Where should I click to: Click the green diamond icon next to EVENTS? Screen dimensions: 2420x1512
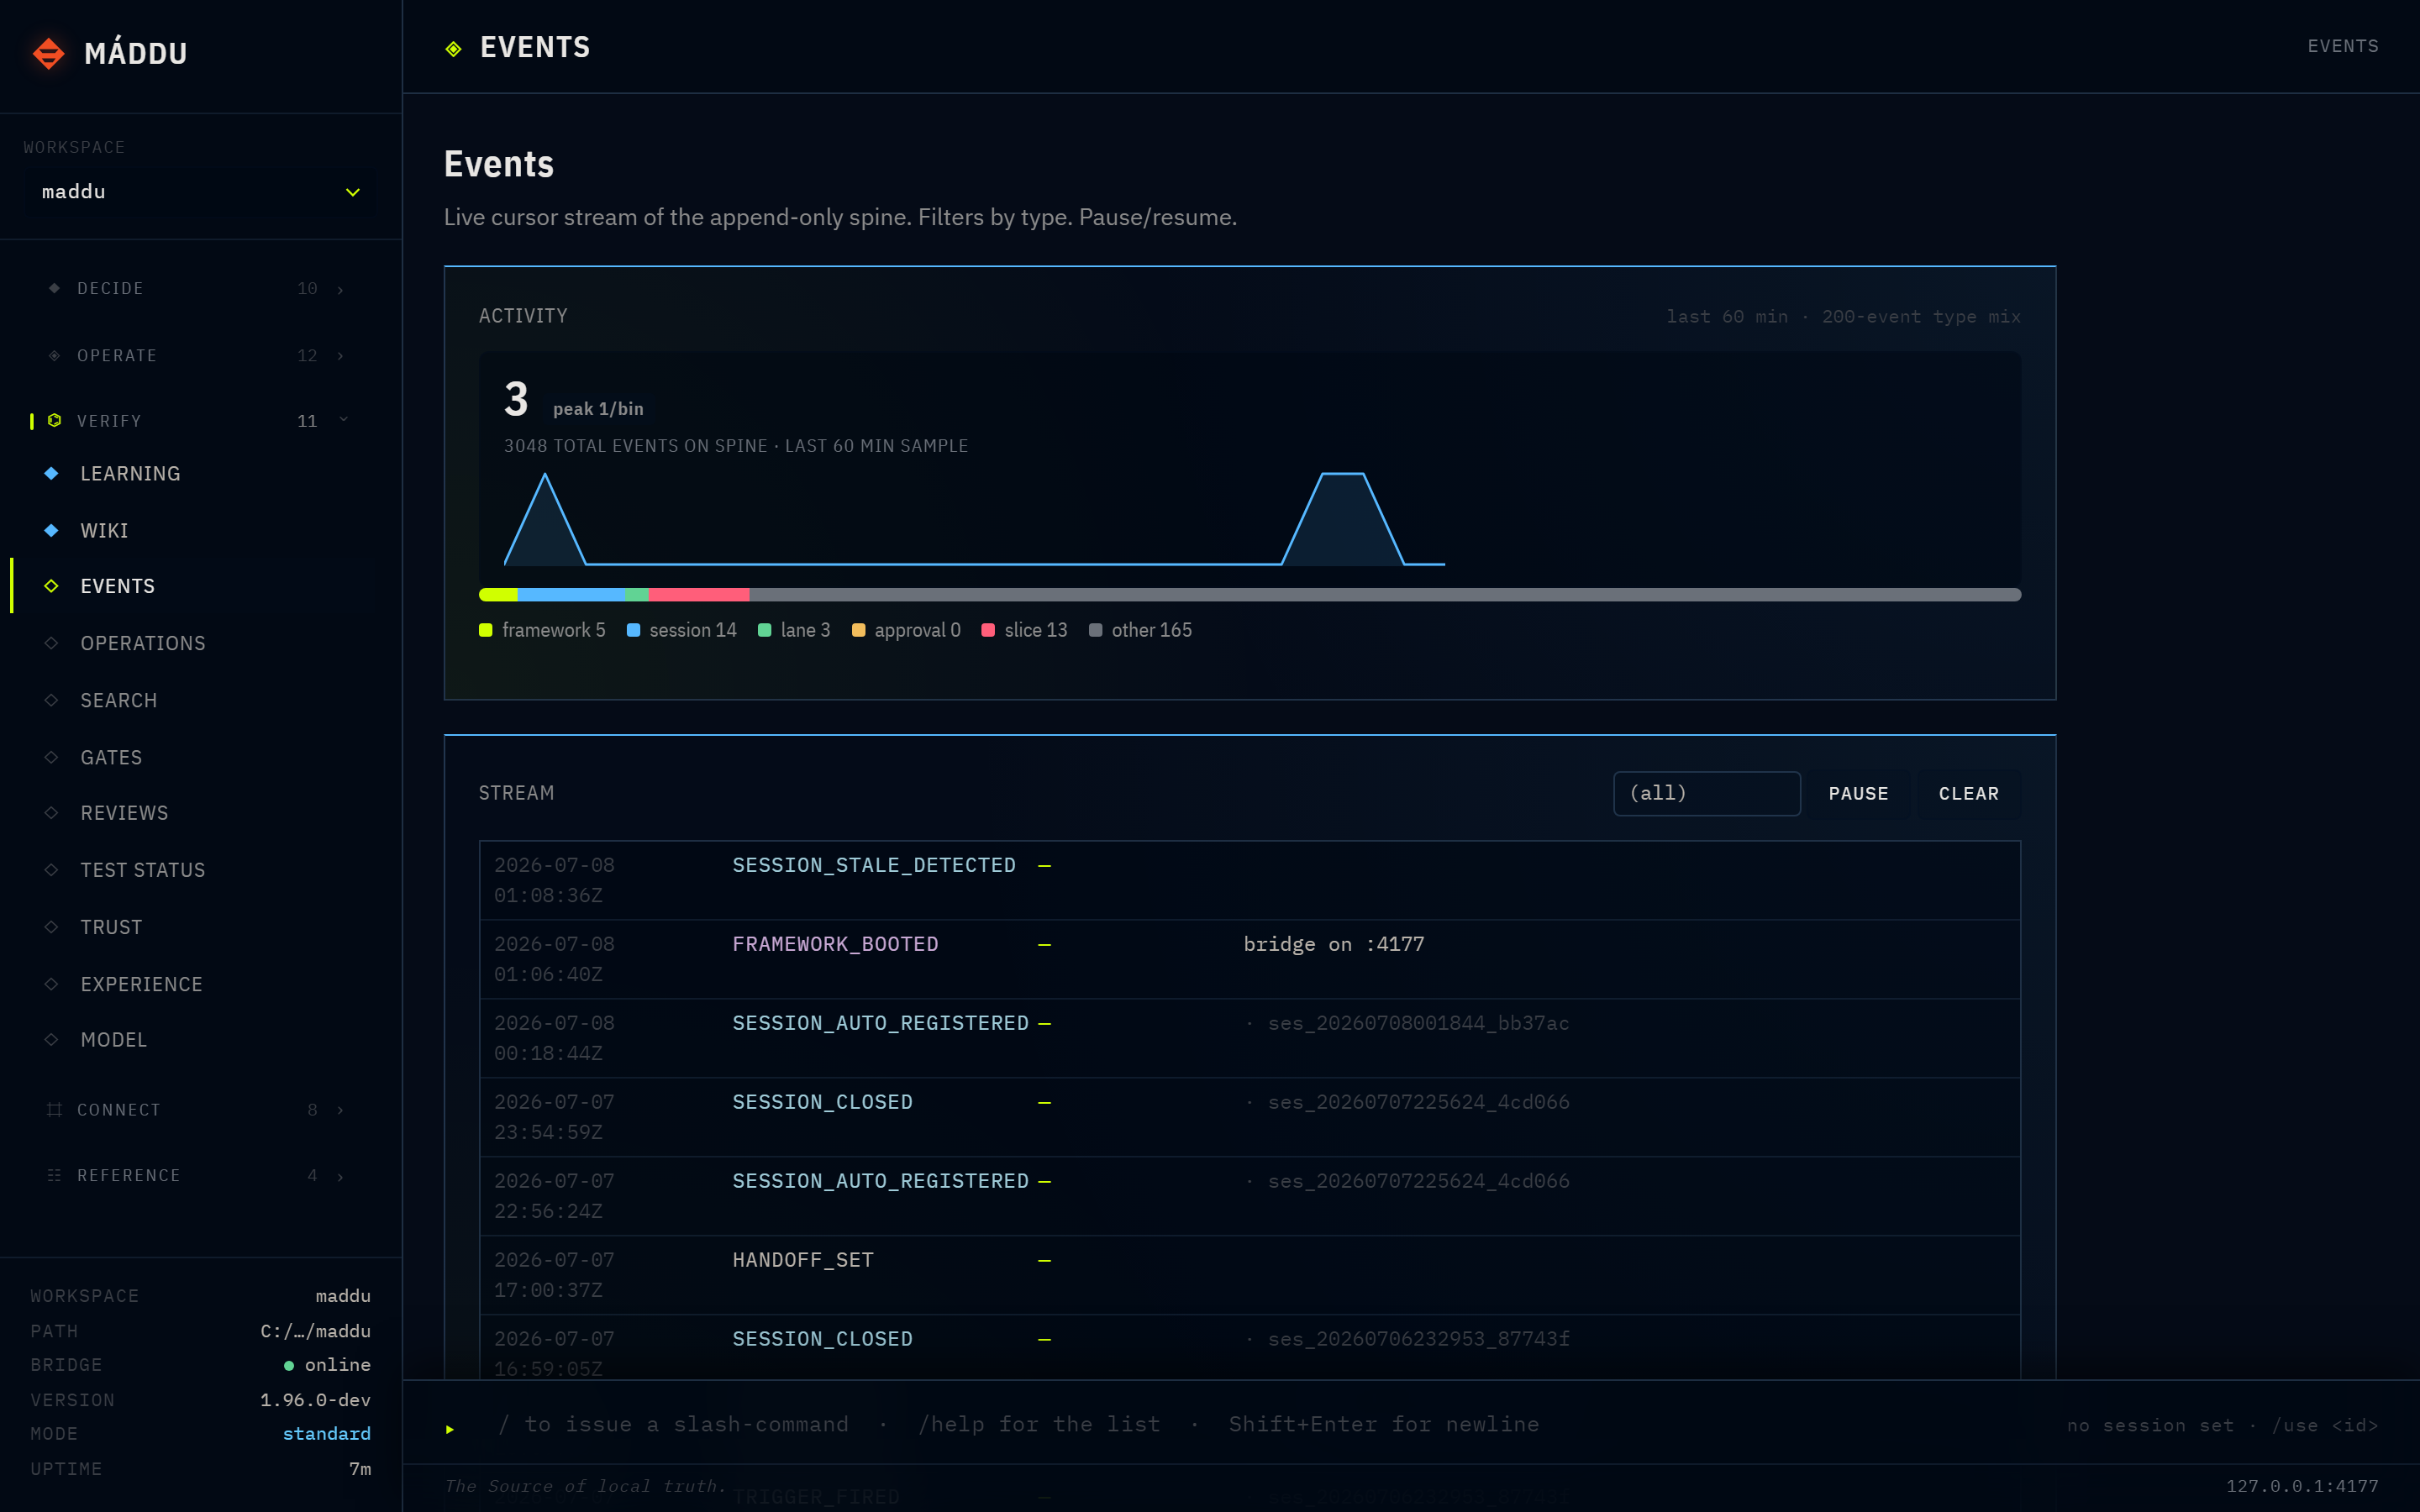[x=51, y=586]
